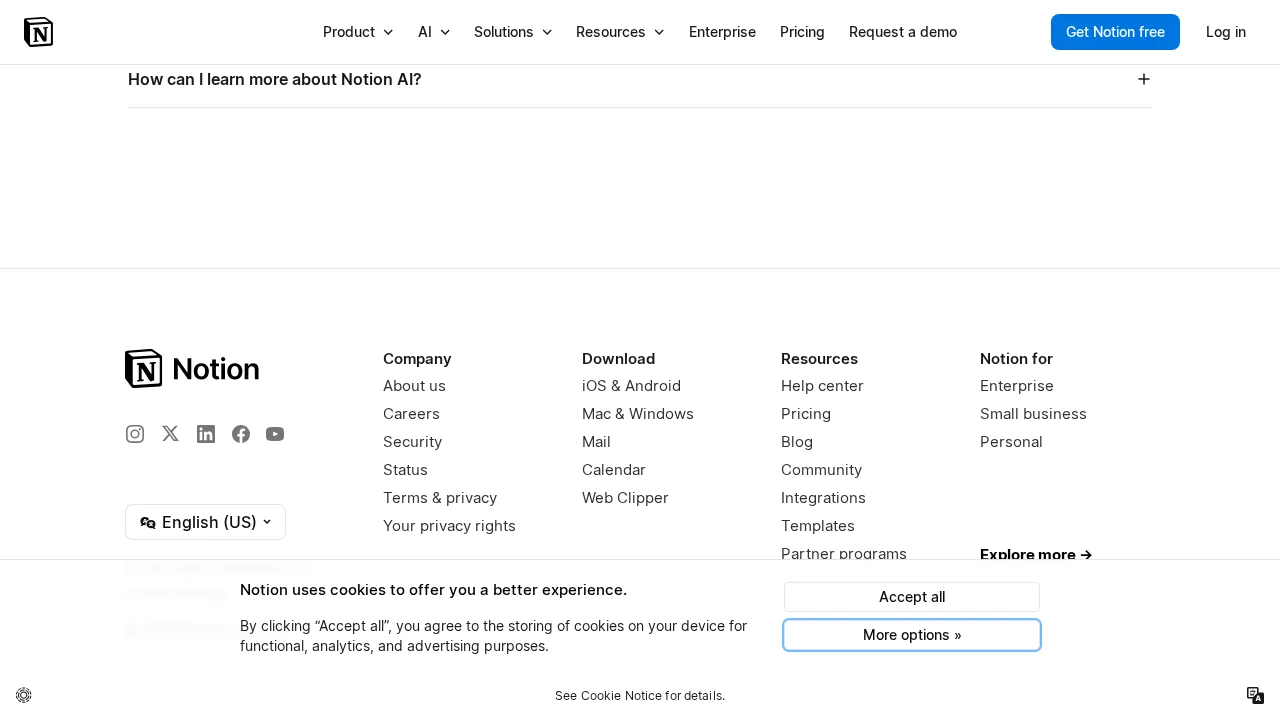This screenshot has height=720, width=1280.
Task: Expand the Product menu
Action: 358,32
